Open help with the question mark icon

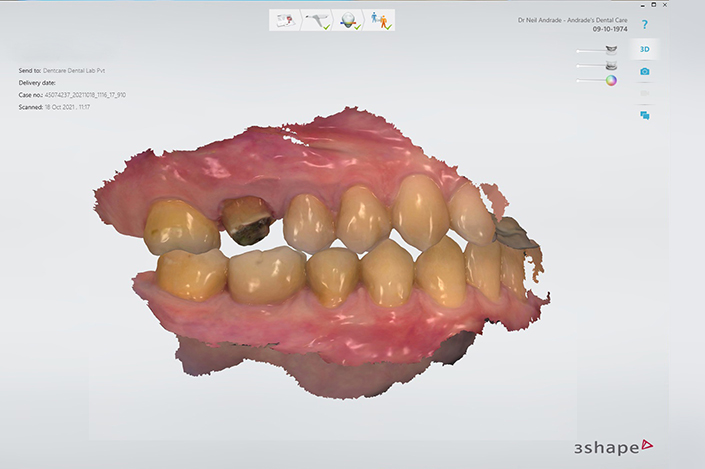pyautogui.click(x=645, y=24)
